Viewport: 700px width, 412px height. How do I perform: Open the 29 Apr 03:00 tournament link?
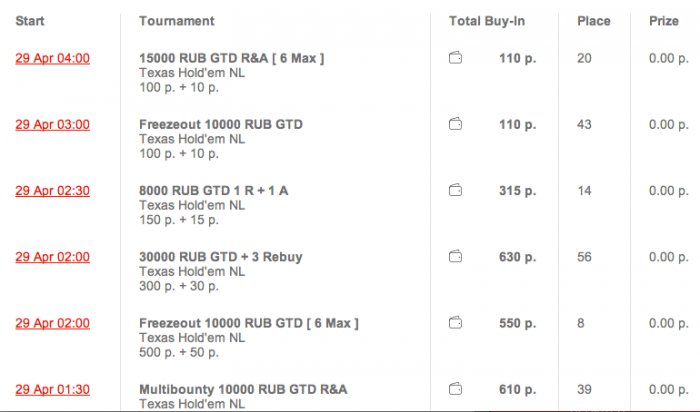(x=52, y=125)
